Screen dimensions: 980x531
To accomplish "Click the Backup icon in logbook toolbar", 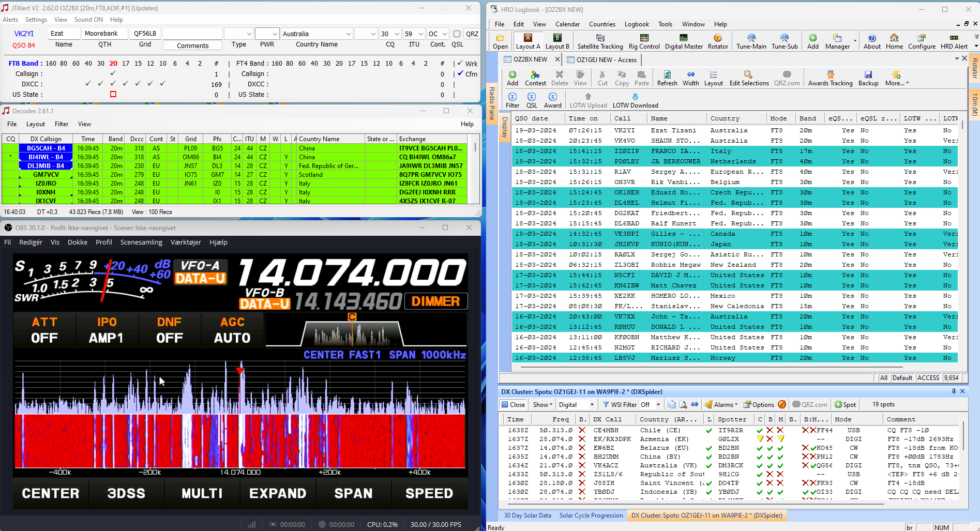I will pos(868,78).
